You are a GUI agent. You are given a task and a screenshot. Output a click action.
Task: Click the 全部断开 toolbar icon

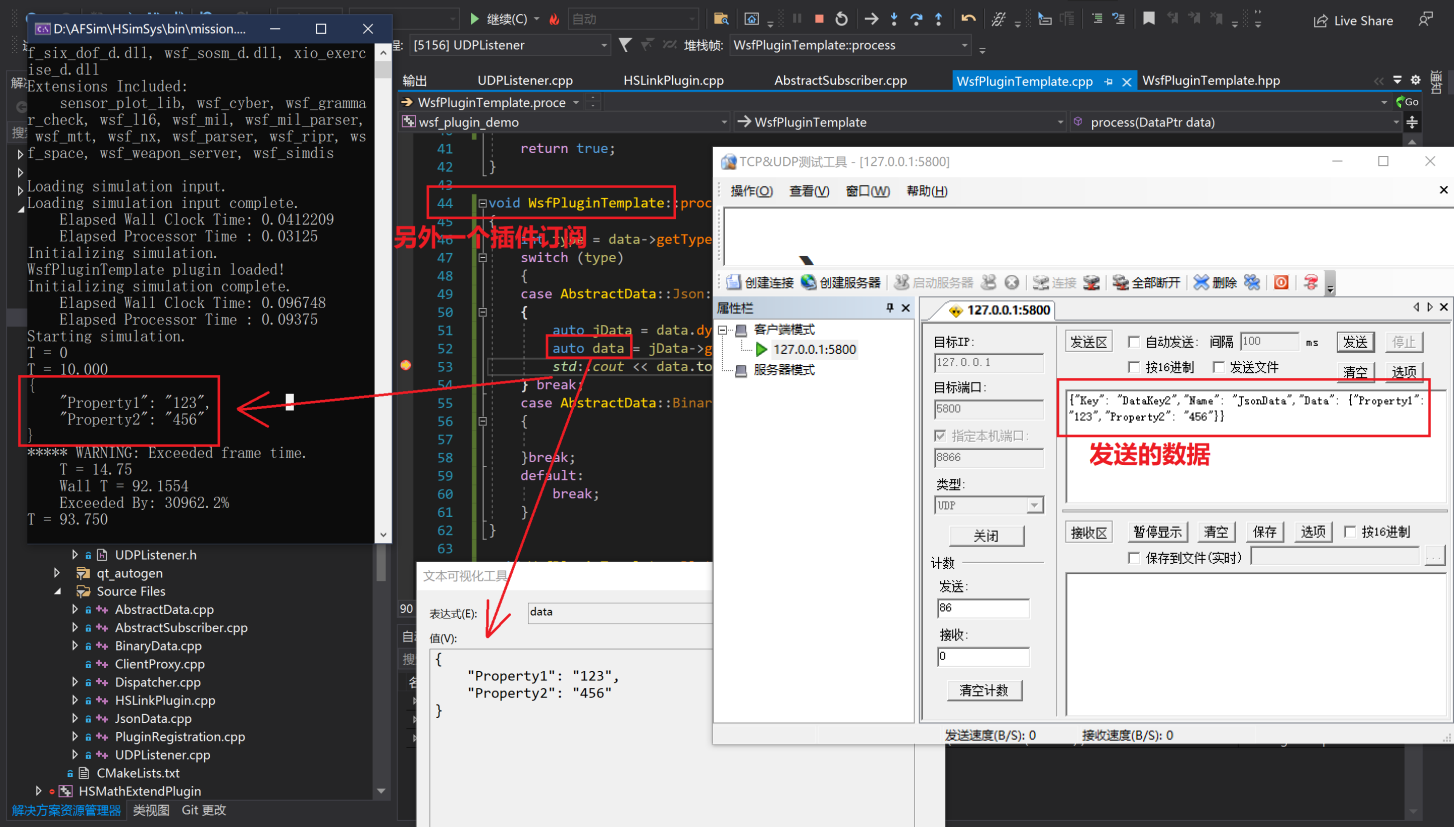pyautogui.click(x=1120, y=283)
